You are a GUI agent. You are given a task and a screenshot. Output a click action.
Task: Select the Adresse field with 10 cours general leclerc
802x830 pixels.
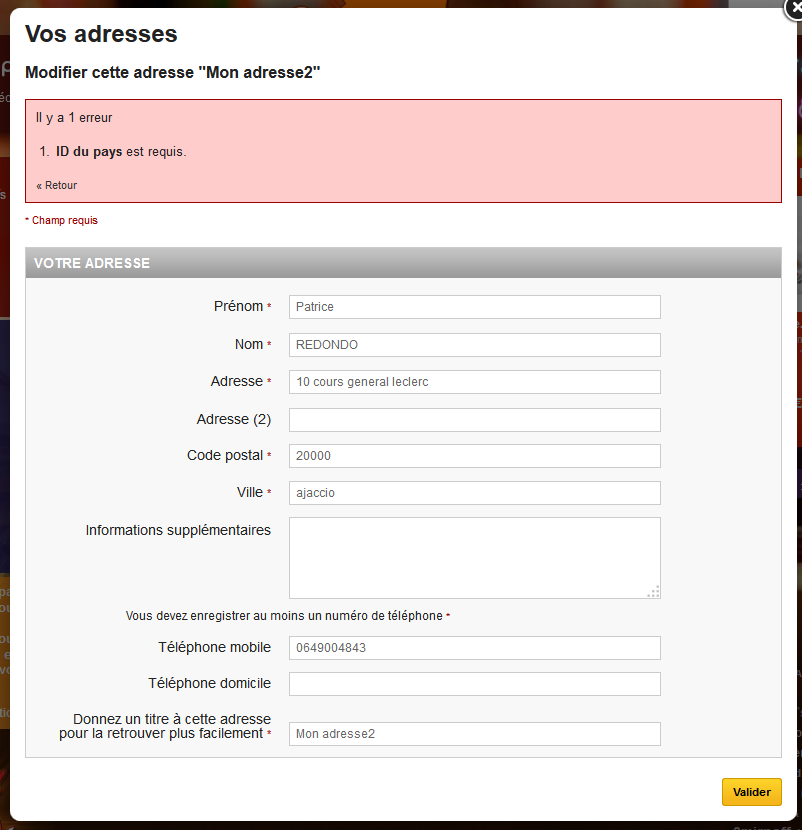474,382
